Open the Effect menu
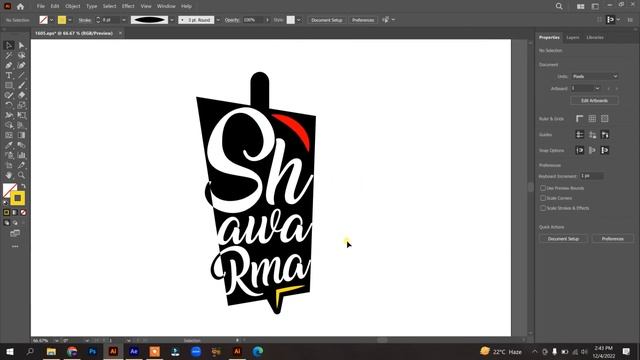 point(128,6)
